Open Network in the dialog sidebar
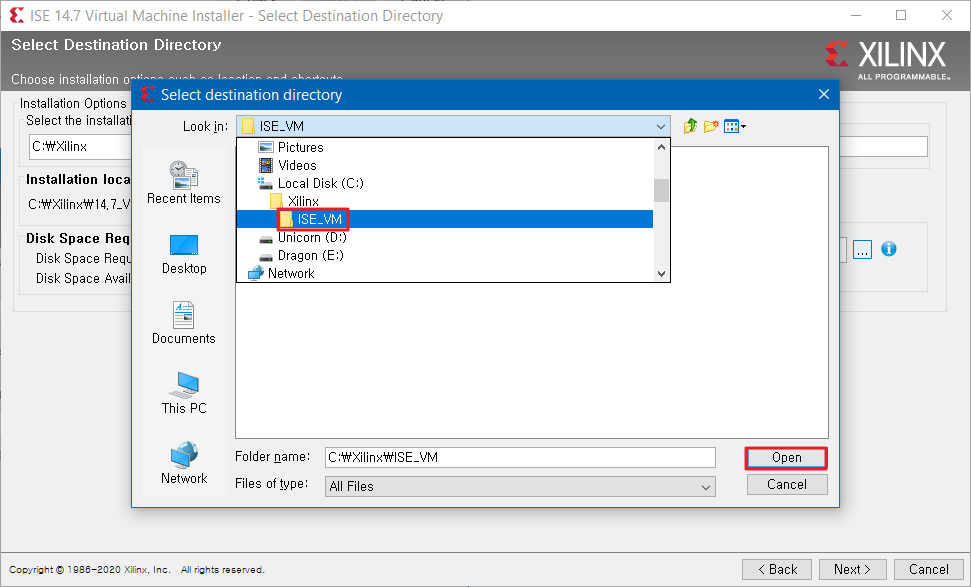 tap(184, 463)
